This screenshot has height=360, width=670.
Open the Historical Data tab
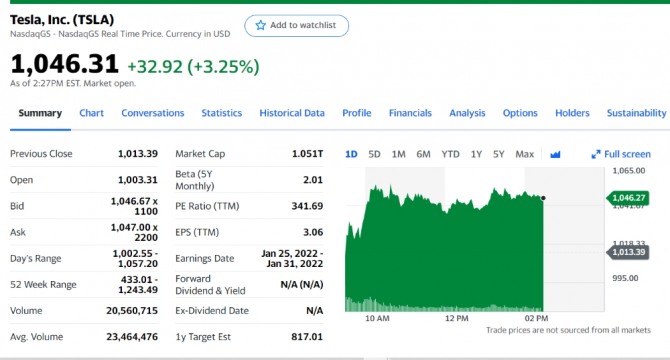point(292,113)
